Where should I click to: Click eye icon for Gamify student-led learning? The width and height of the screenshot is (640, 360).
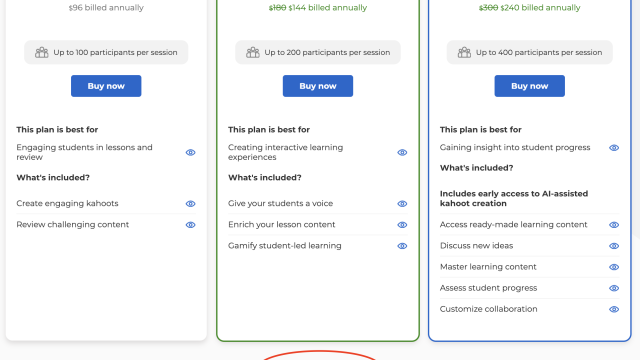click(402, 246)
